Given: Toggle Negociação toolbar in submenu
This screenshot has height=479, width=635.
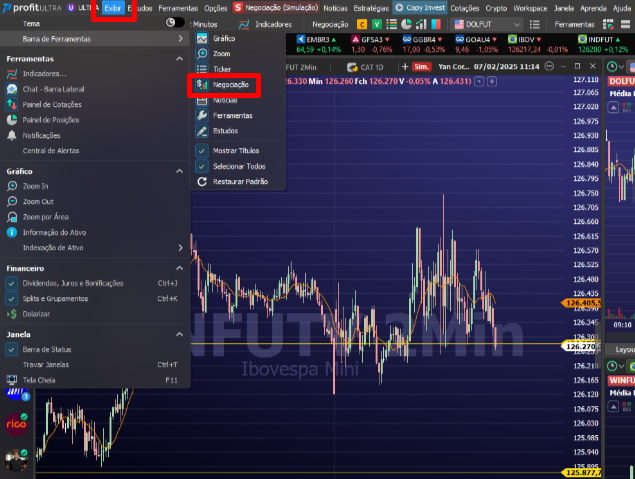Looking at the screenshot, I should [230, 85].
